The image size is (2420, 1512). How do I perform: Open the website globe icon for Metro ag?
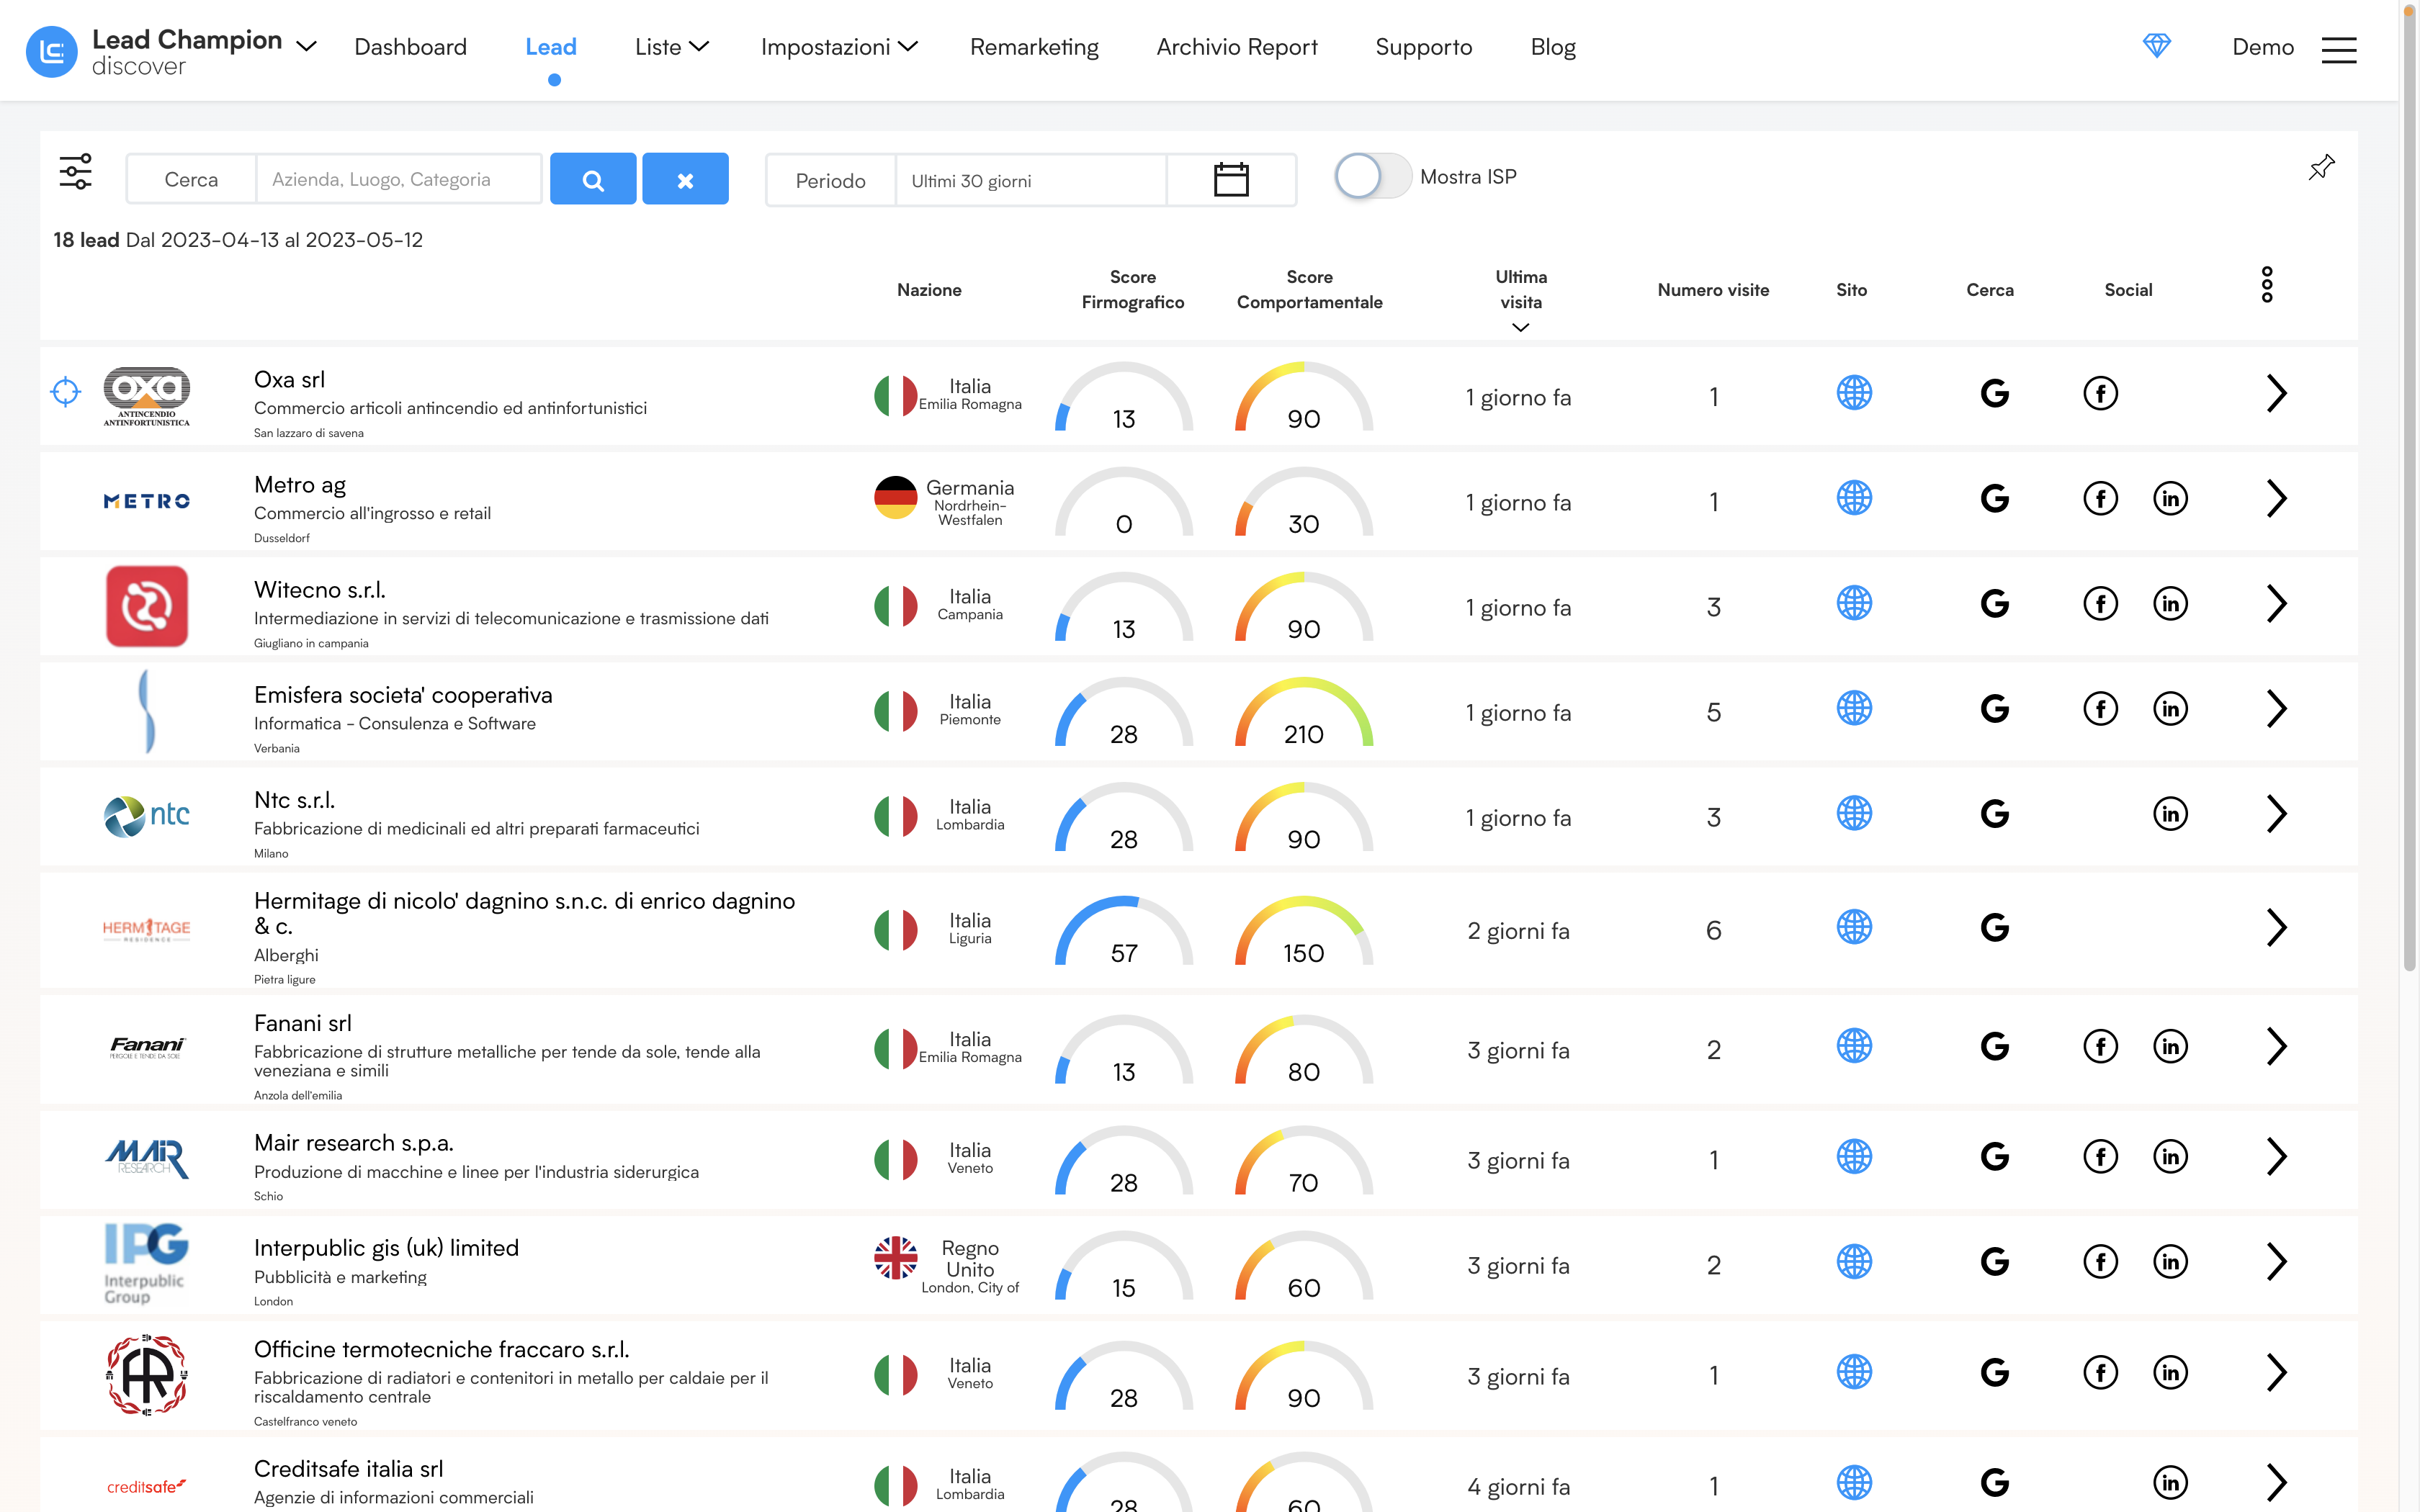pyautogui.click(x=1854, y=497)
